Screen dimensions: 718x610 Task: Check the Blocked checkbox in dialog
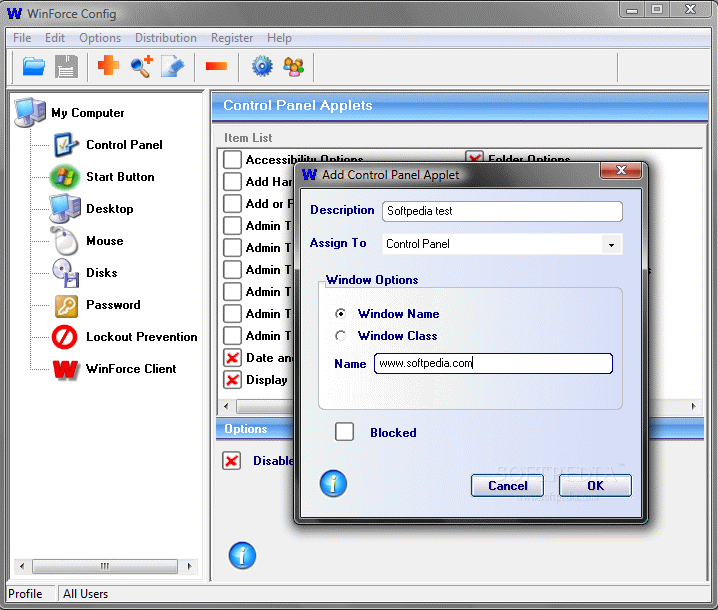(344, 431)
